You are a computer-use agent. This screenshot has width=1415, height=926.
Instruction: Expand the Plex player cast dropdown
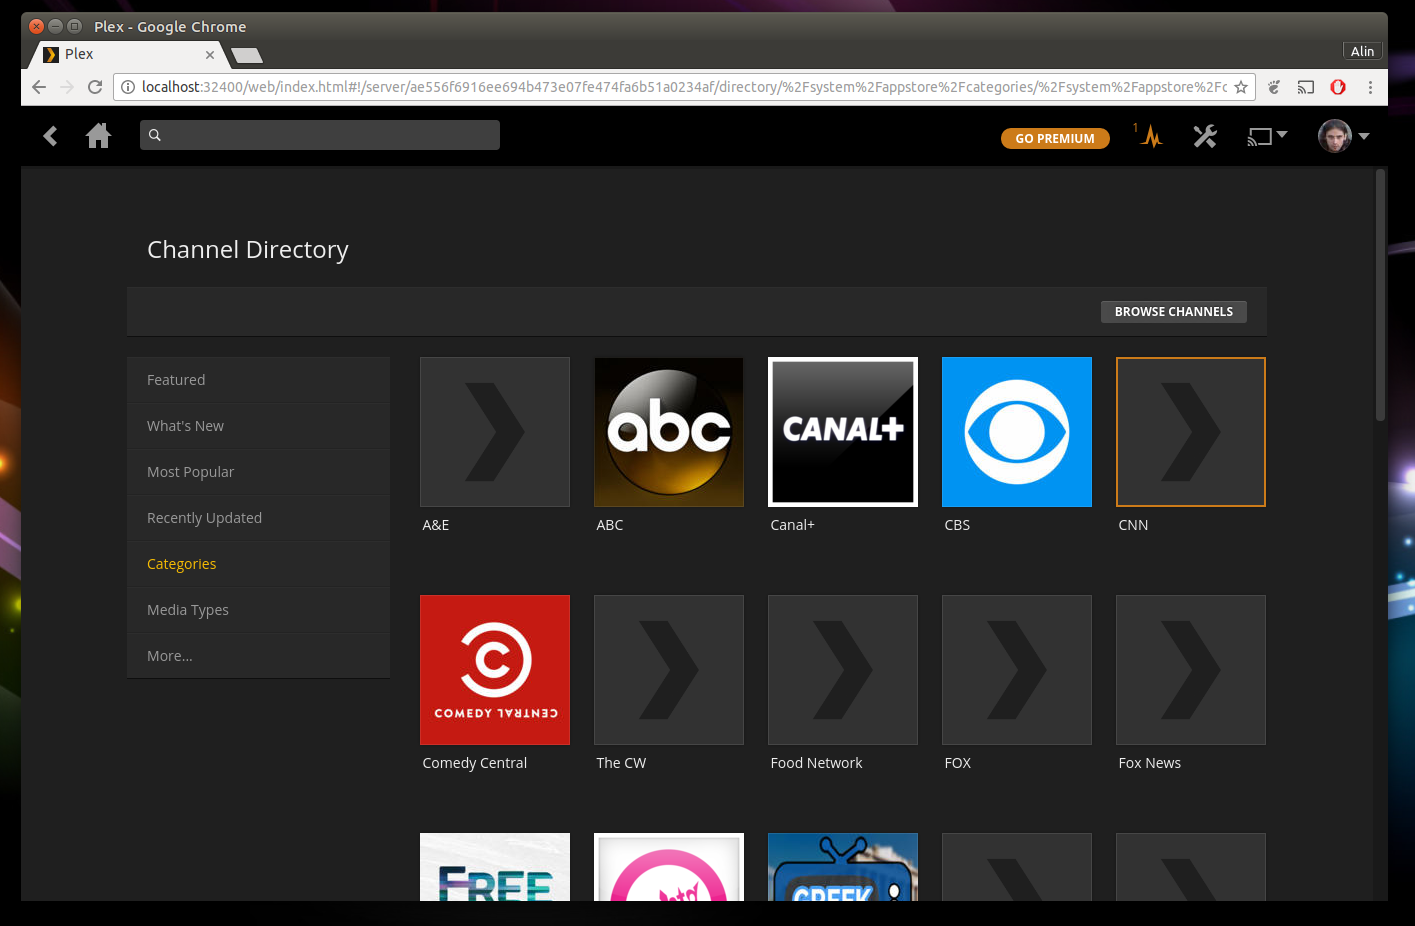[1267, 136]
